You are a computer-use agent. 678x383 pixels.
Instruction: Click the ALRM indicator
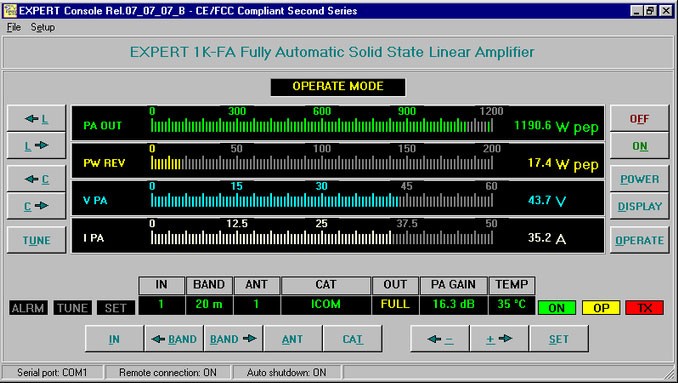[28, 308]
